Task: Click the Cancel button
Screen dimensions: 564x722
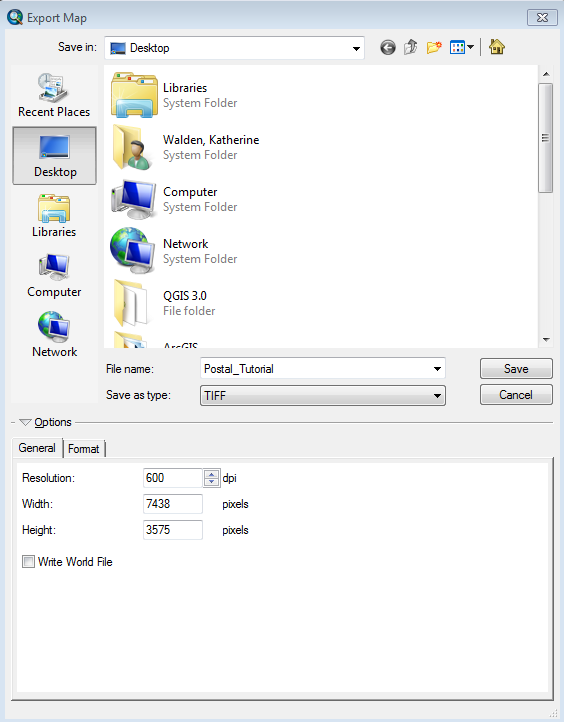Action: click(516, 395)
